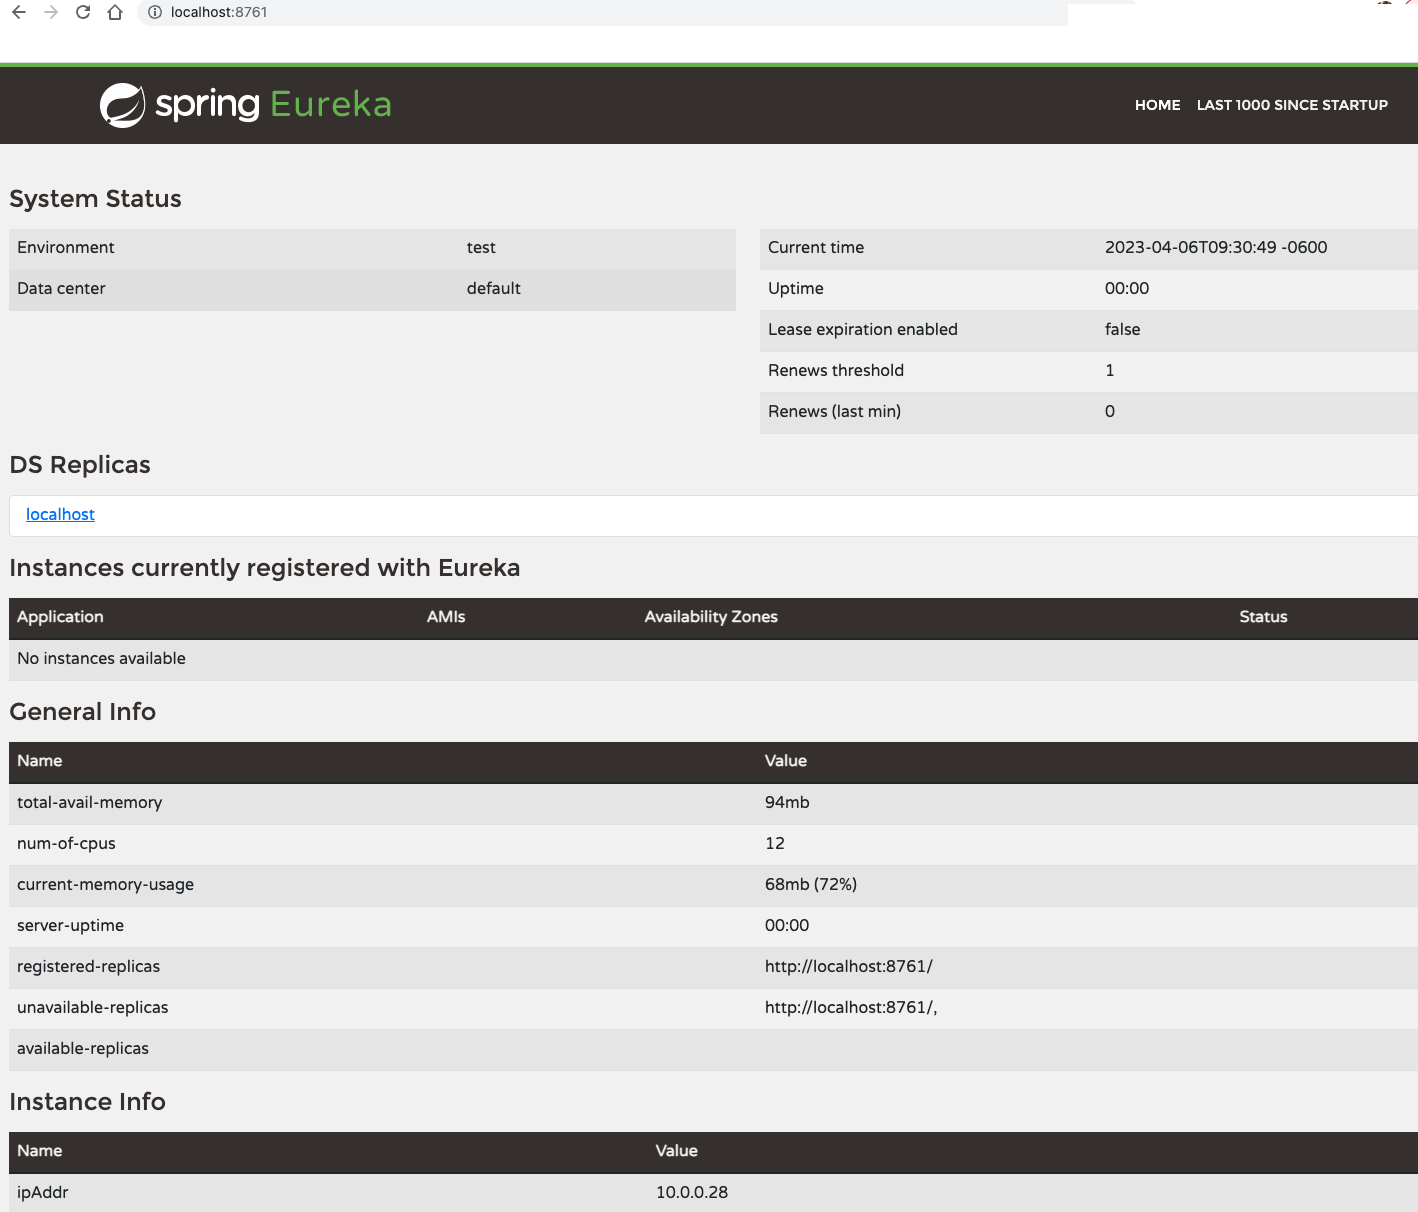
Task: Click the Uptime value 00:00
Action: coord(1127,289)
